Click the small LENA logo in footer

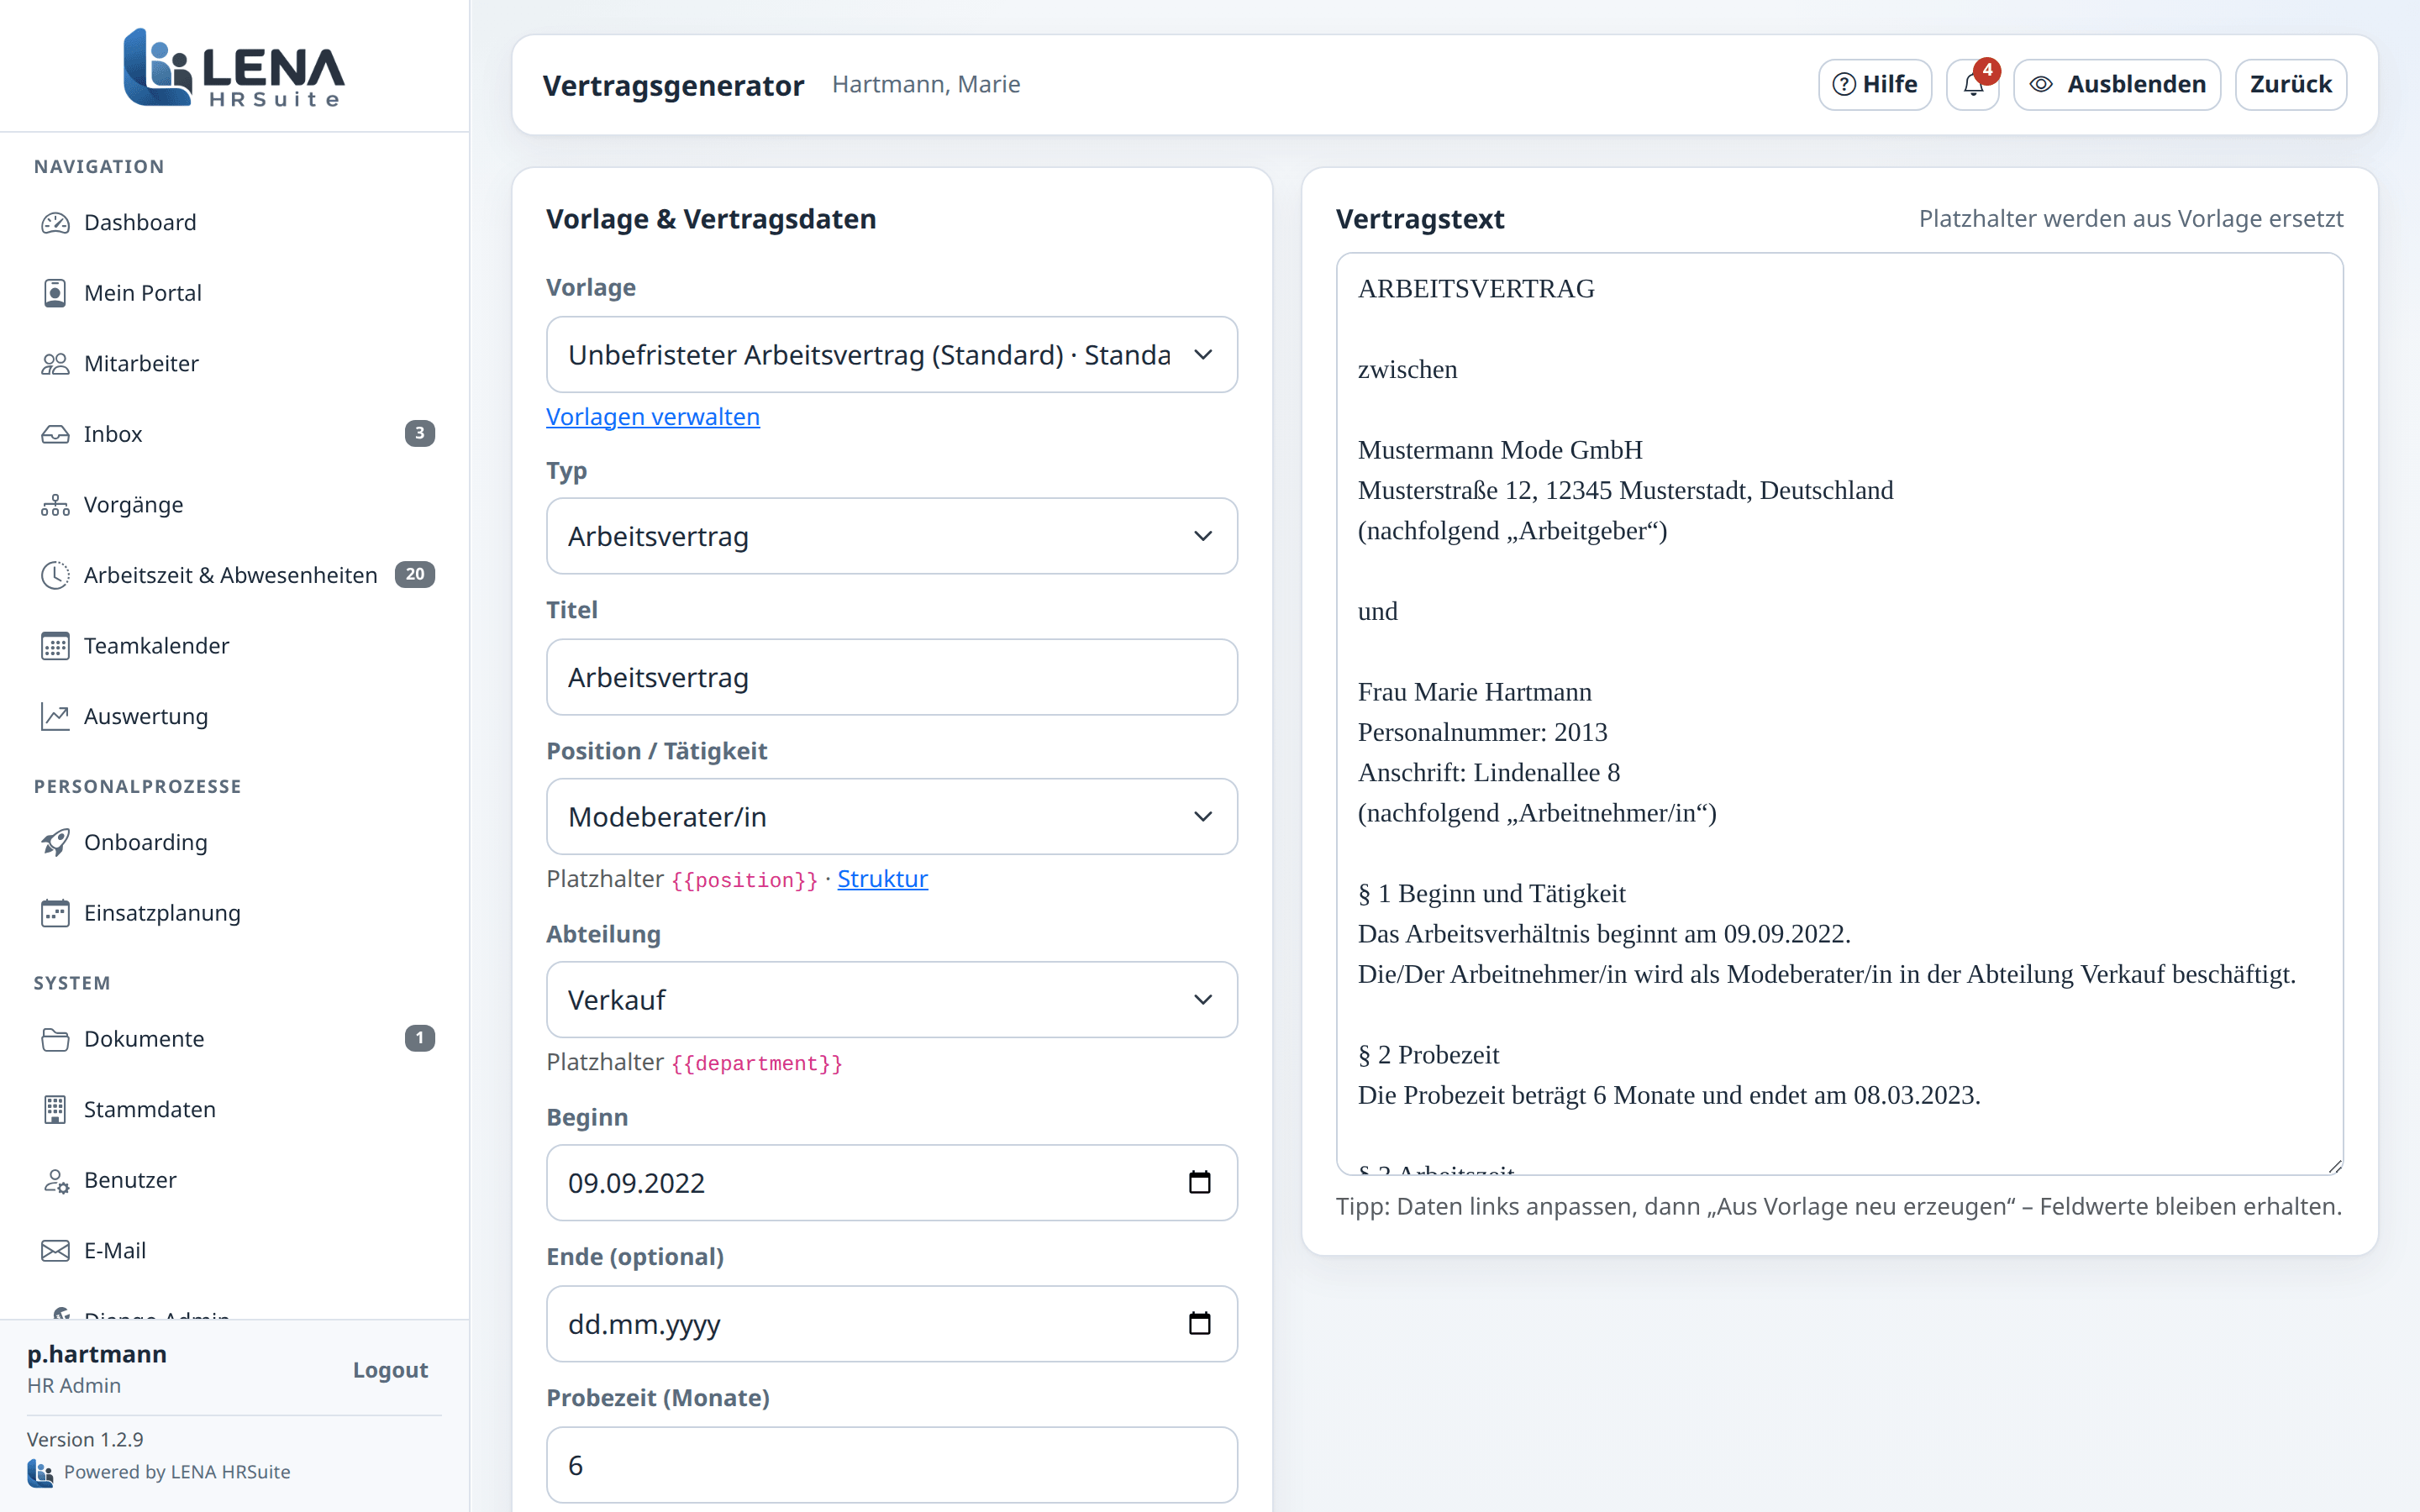[40, 1472]
